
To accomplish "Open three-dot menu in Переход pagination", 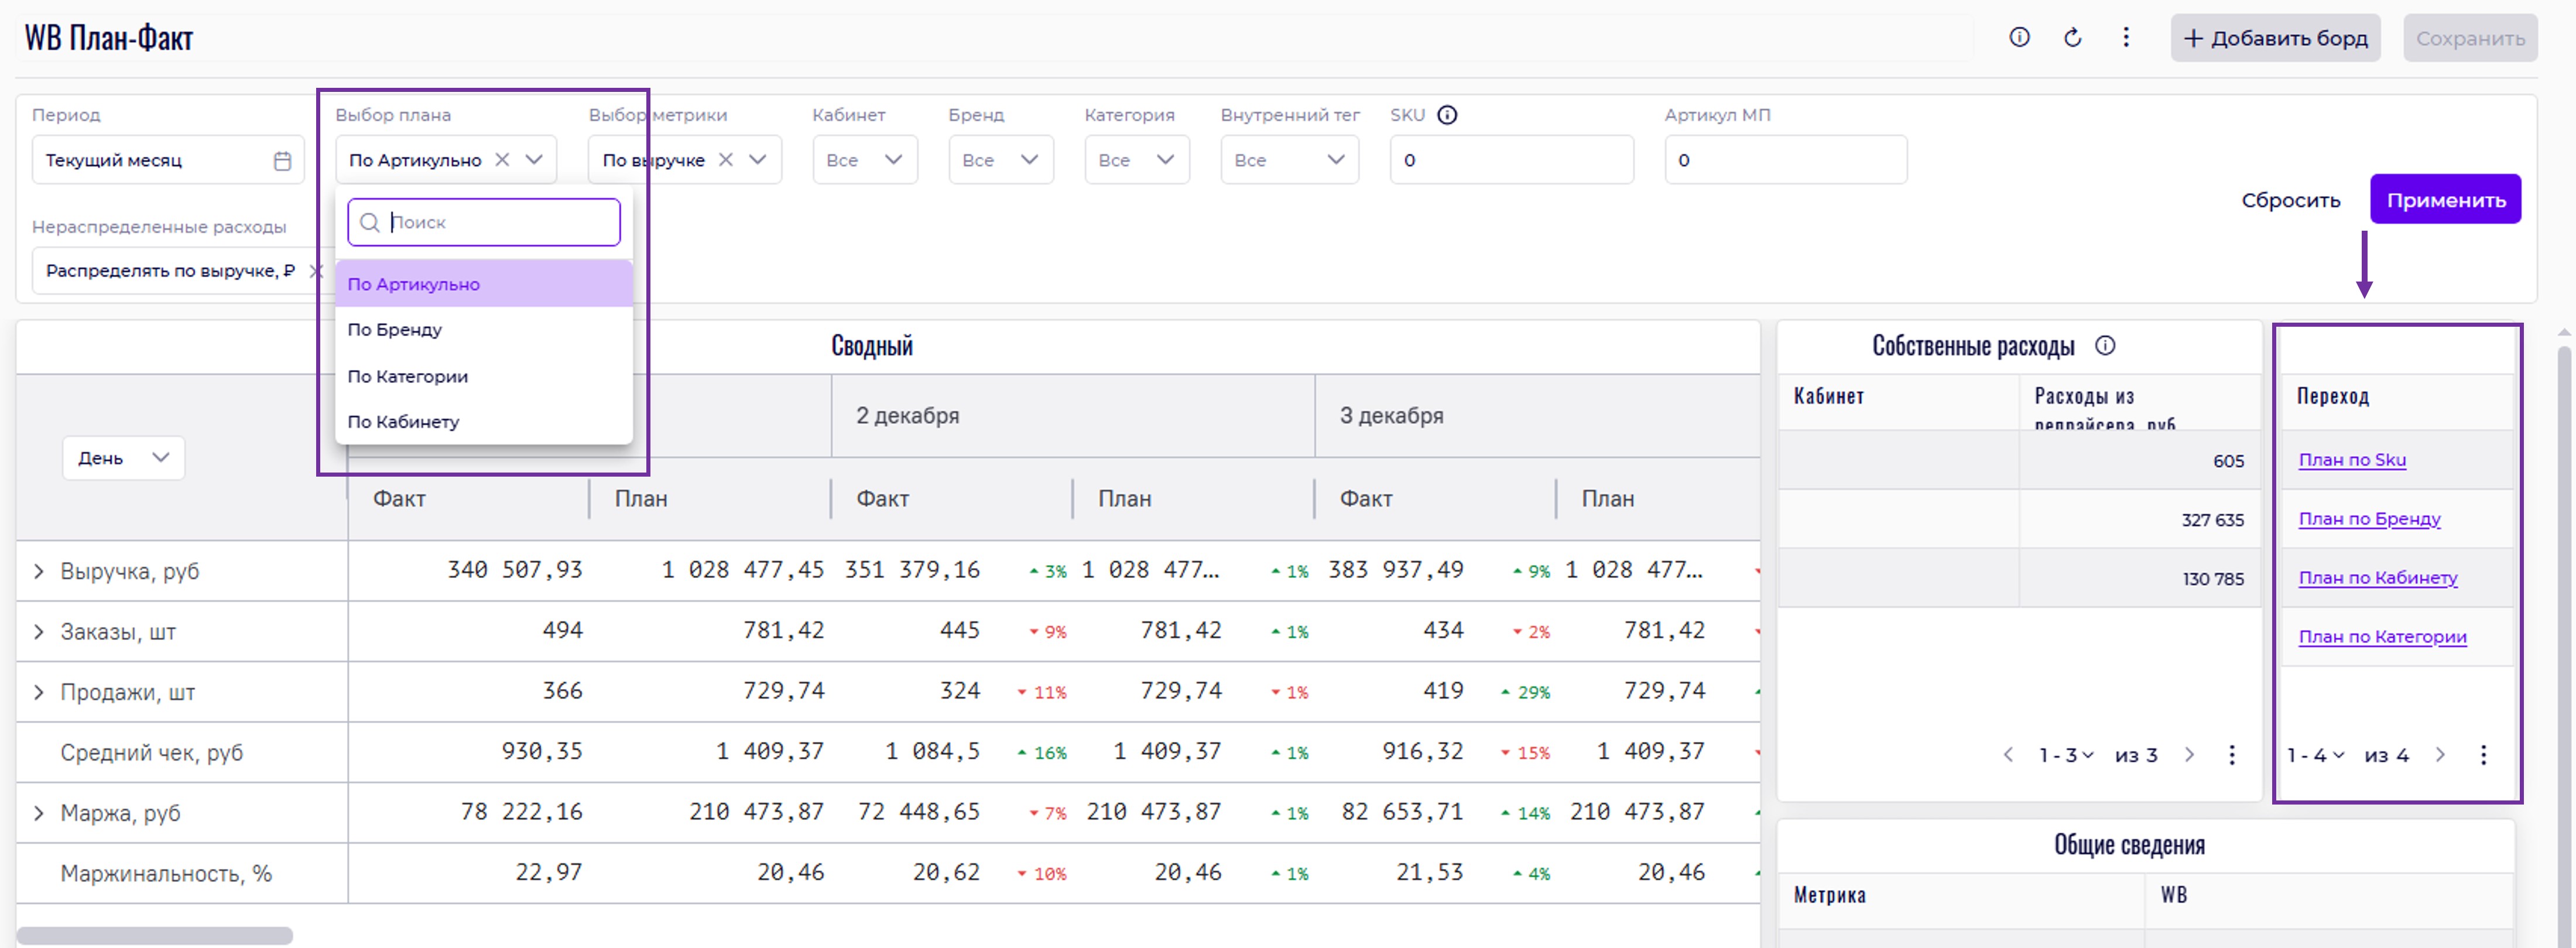I will (2483, 755).
